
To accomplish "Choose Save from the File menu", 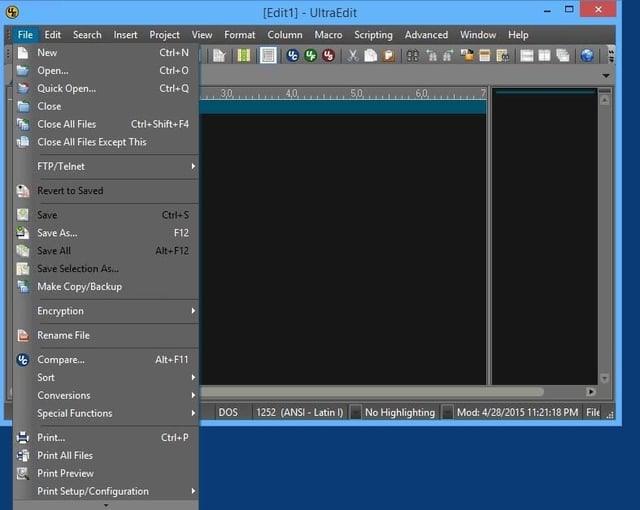I will 106,215.
